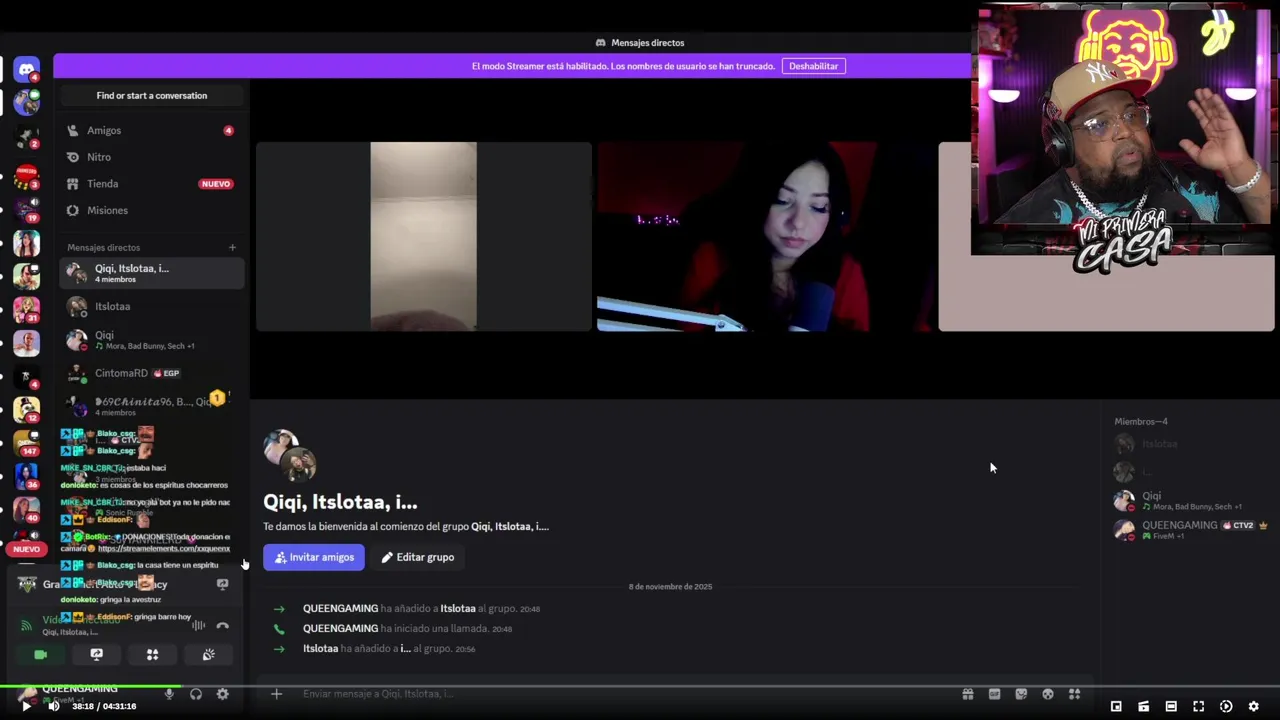Create new direct message with plus icon
The width and height of the screenshot is (1280, 720).
click(232, 248)
